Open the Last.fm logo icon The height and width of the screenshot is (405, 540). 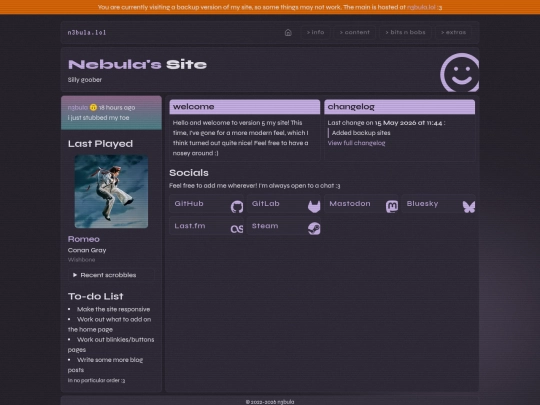tap(237, 229)
